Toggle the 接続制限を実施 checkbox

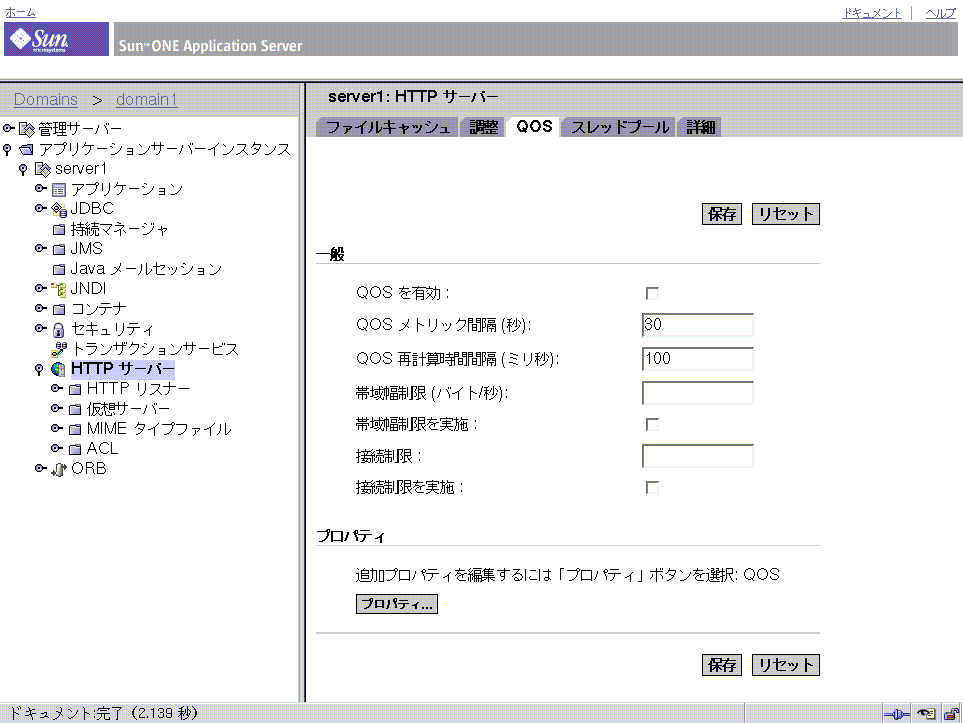652,488
